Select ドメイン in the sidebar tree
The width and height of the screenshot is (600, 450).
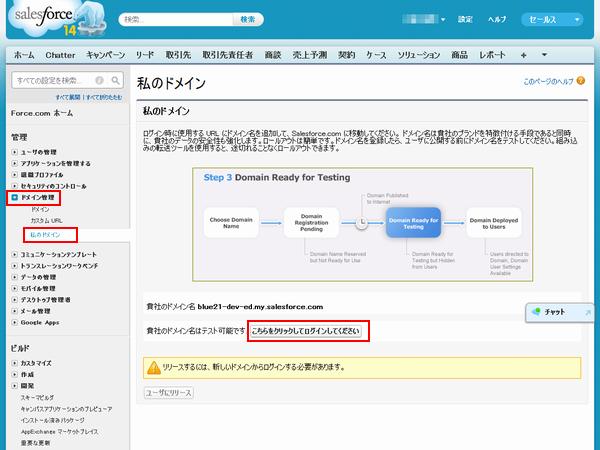tap(40, 209)
